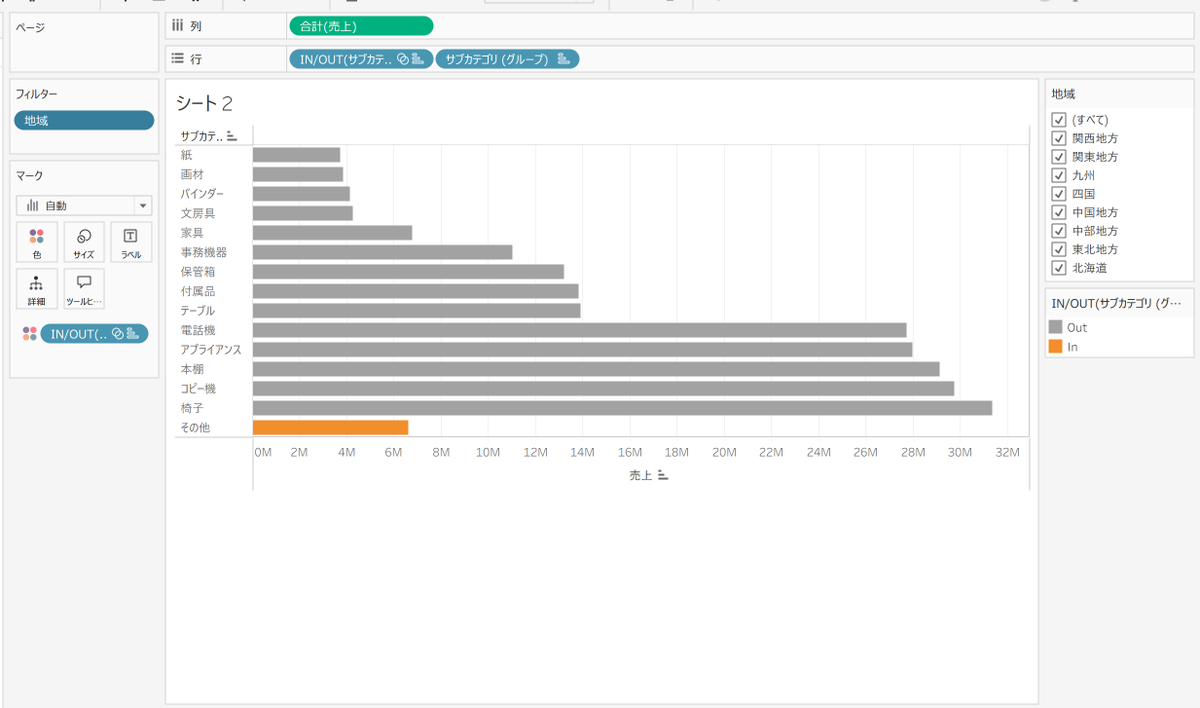This screenshot has width=1200, height=708.
Task: Open the 自動 mark type dropdown
Action: point(84,205)
